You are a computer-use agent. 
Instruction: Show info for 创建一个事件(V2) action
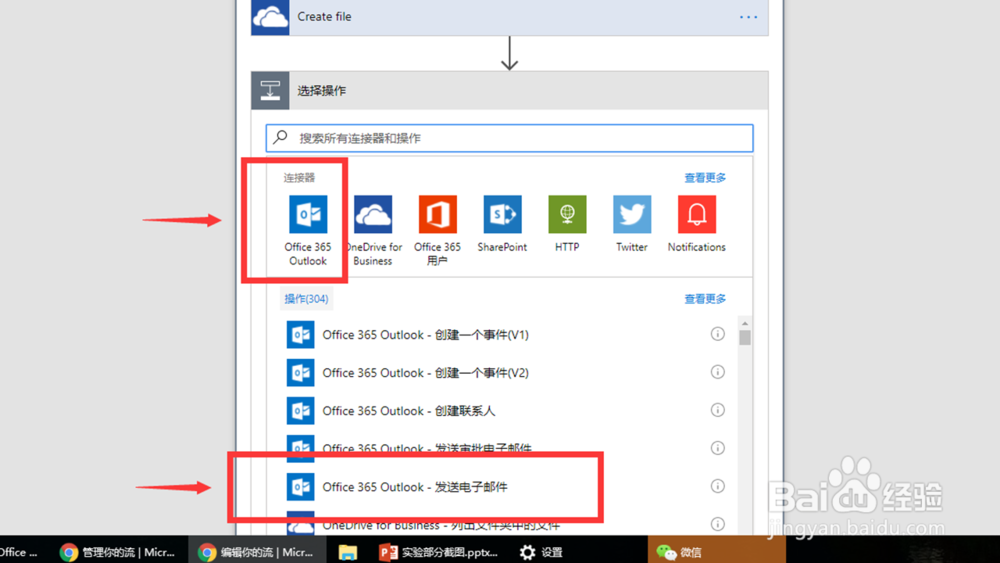(717, 372)
